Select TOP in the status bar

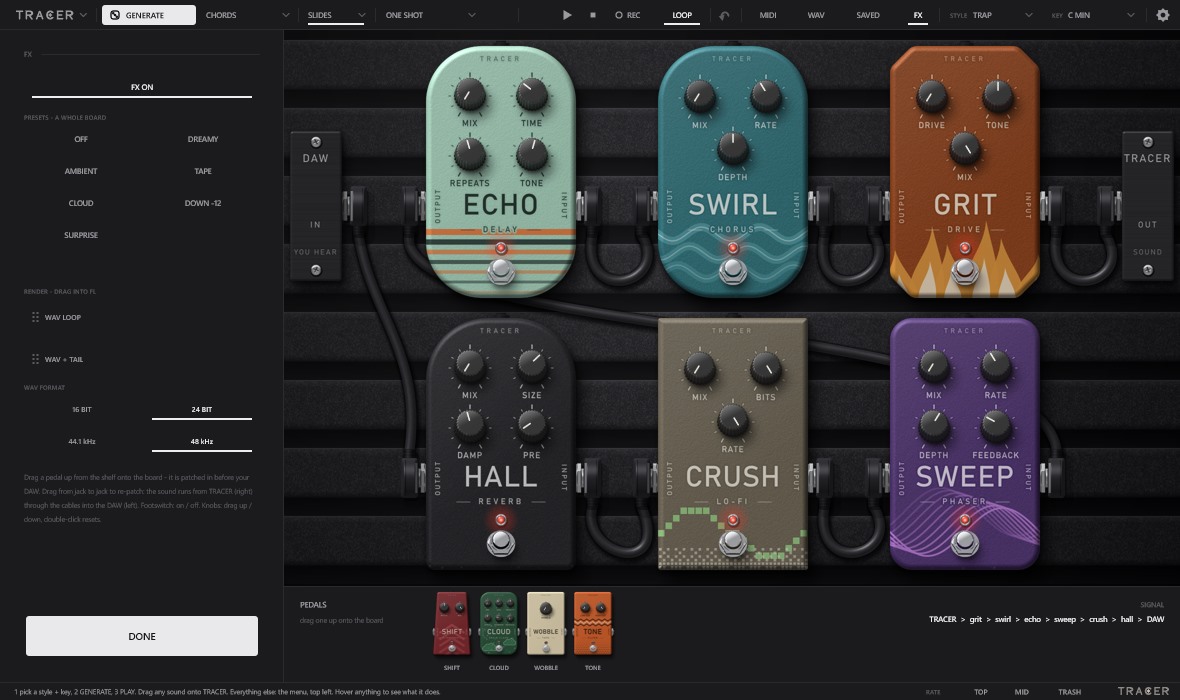(x=981, y=692)
